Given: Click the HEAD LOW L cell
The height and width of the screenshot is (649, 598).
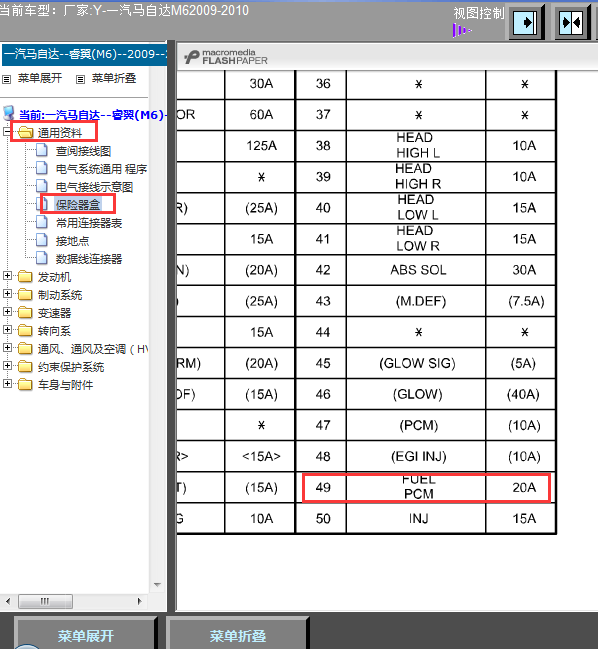Looking at the screenshot, I should (x=416, y=208).
